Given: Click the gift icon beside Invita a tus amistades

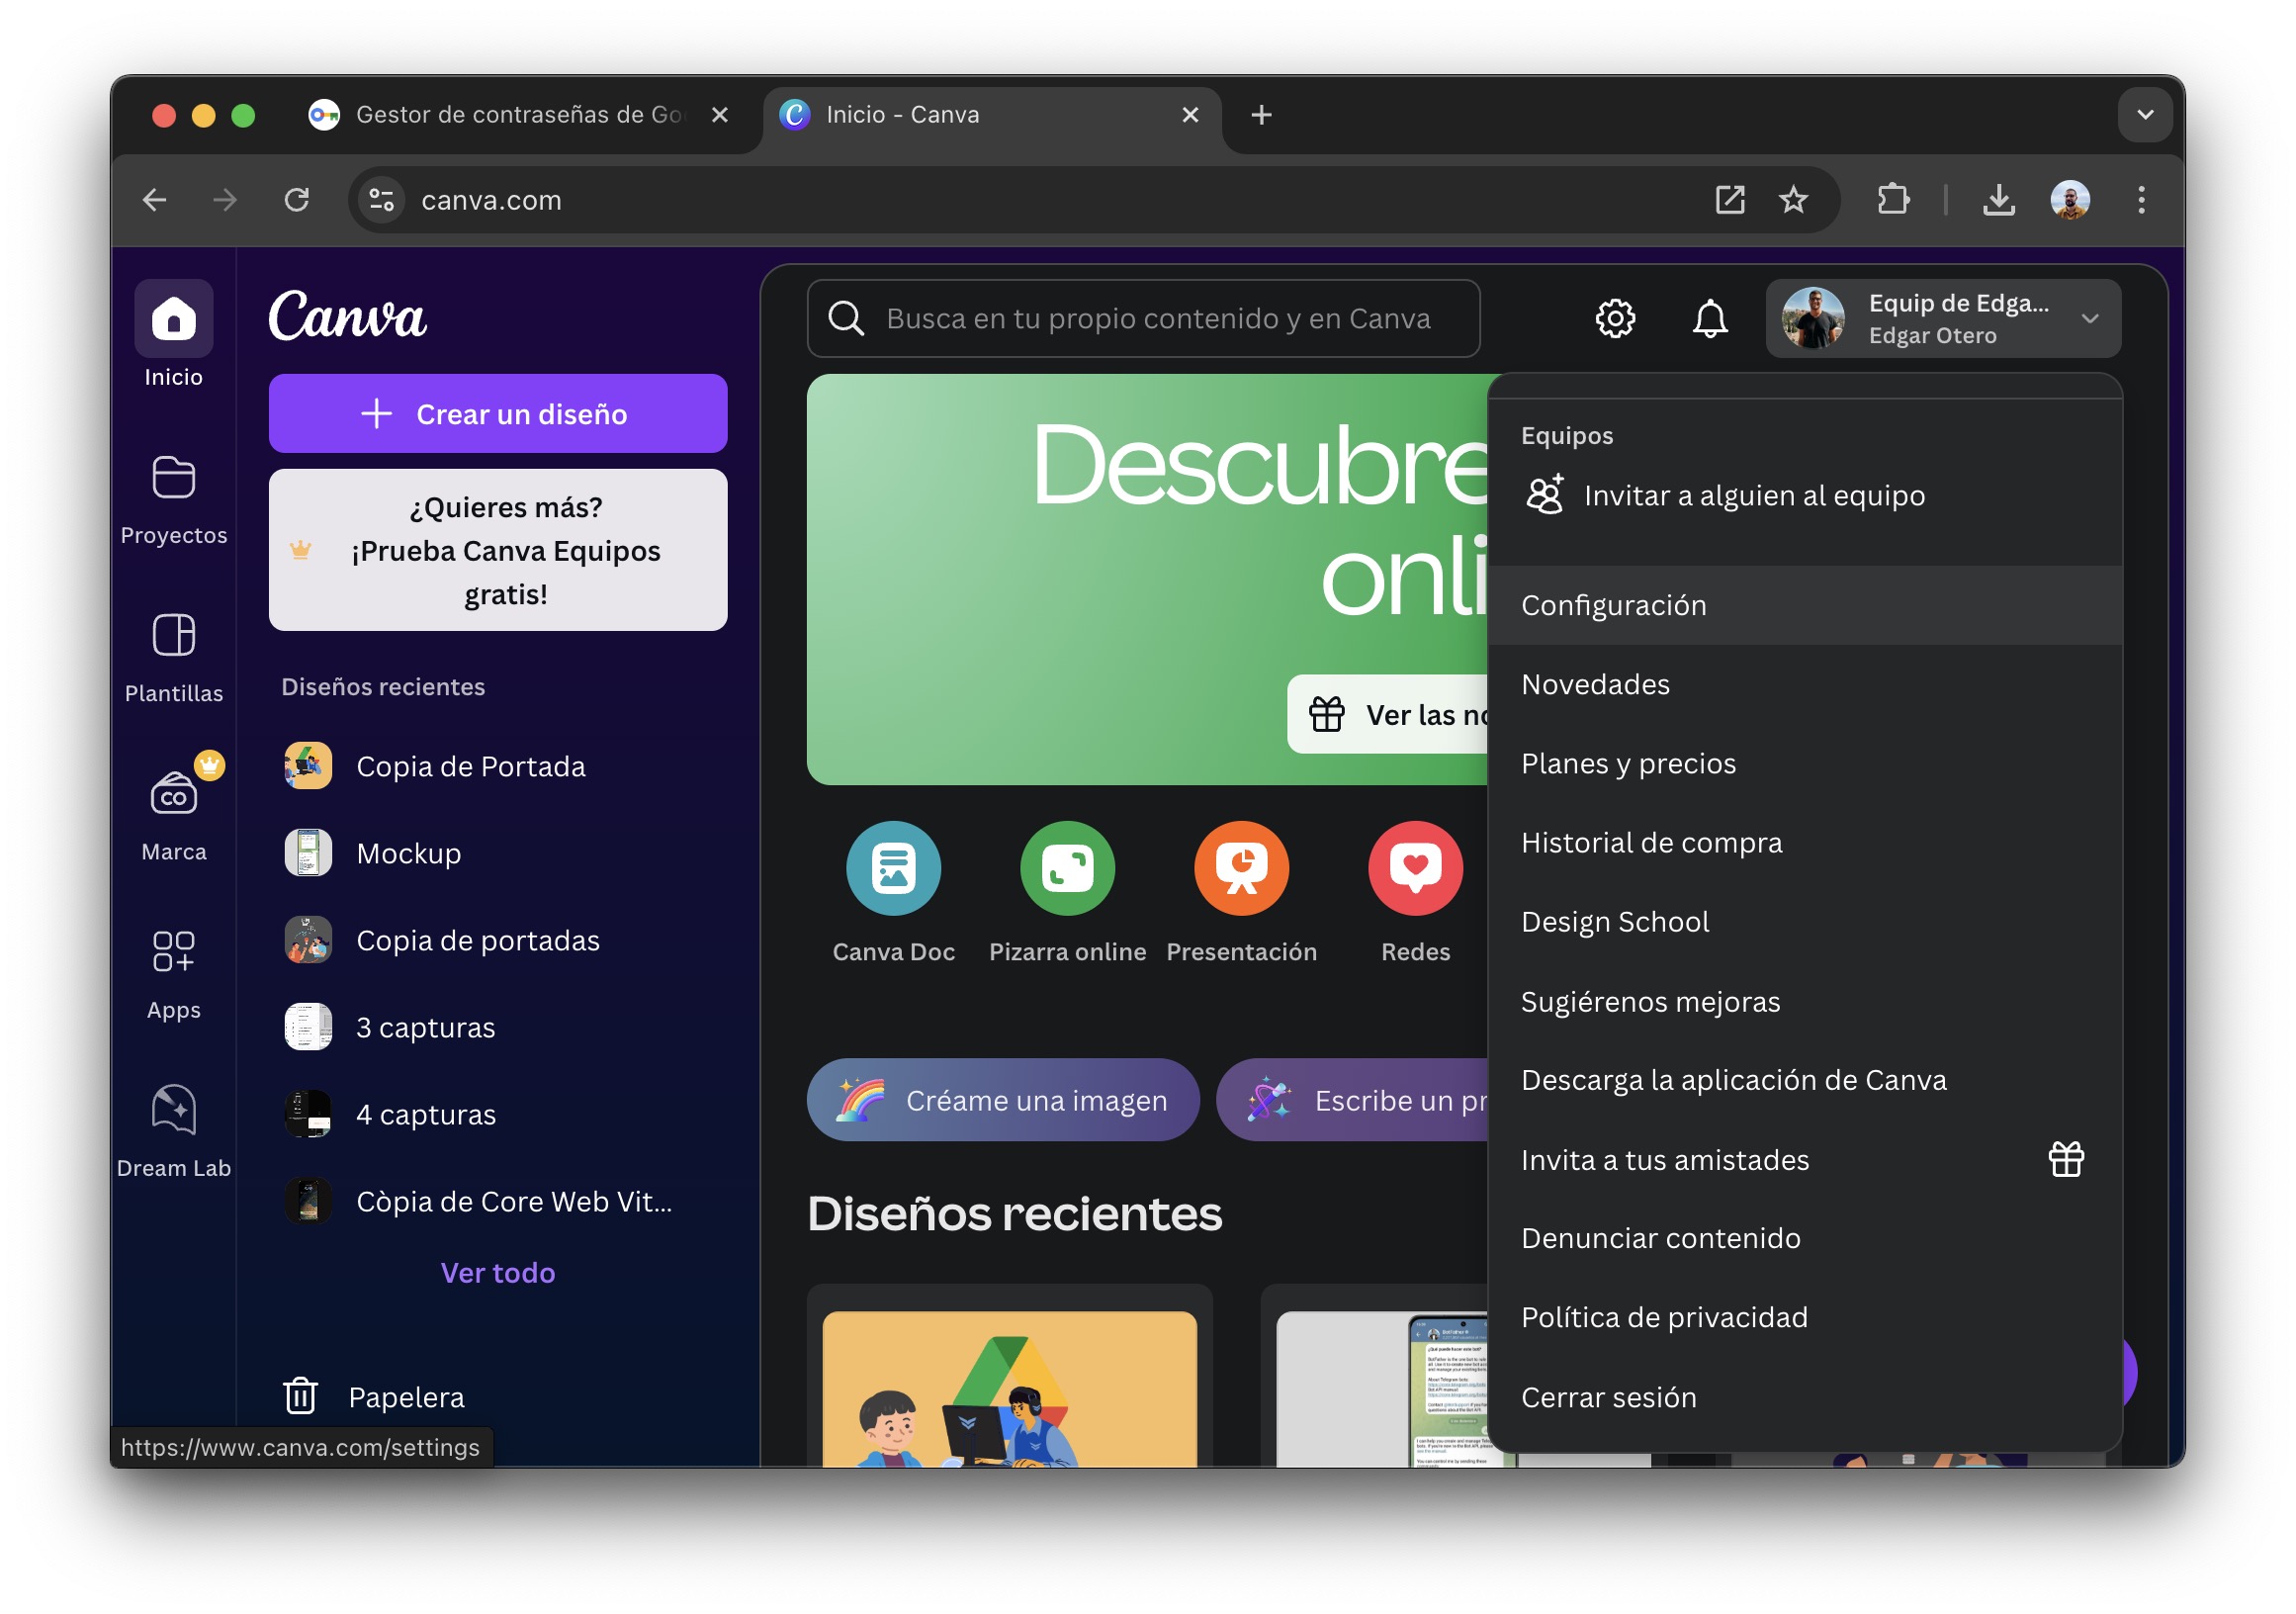Looking at the screenshot, I should (x=2066, y=1160).
